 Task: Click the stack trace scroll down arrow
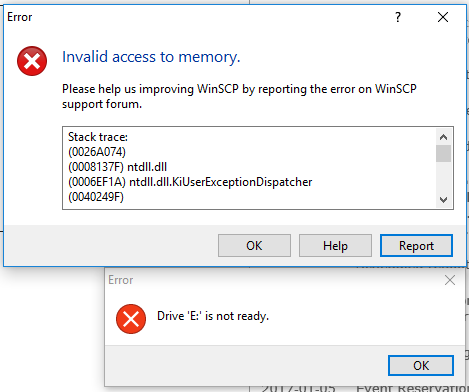click(x=443, y=200)
